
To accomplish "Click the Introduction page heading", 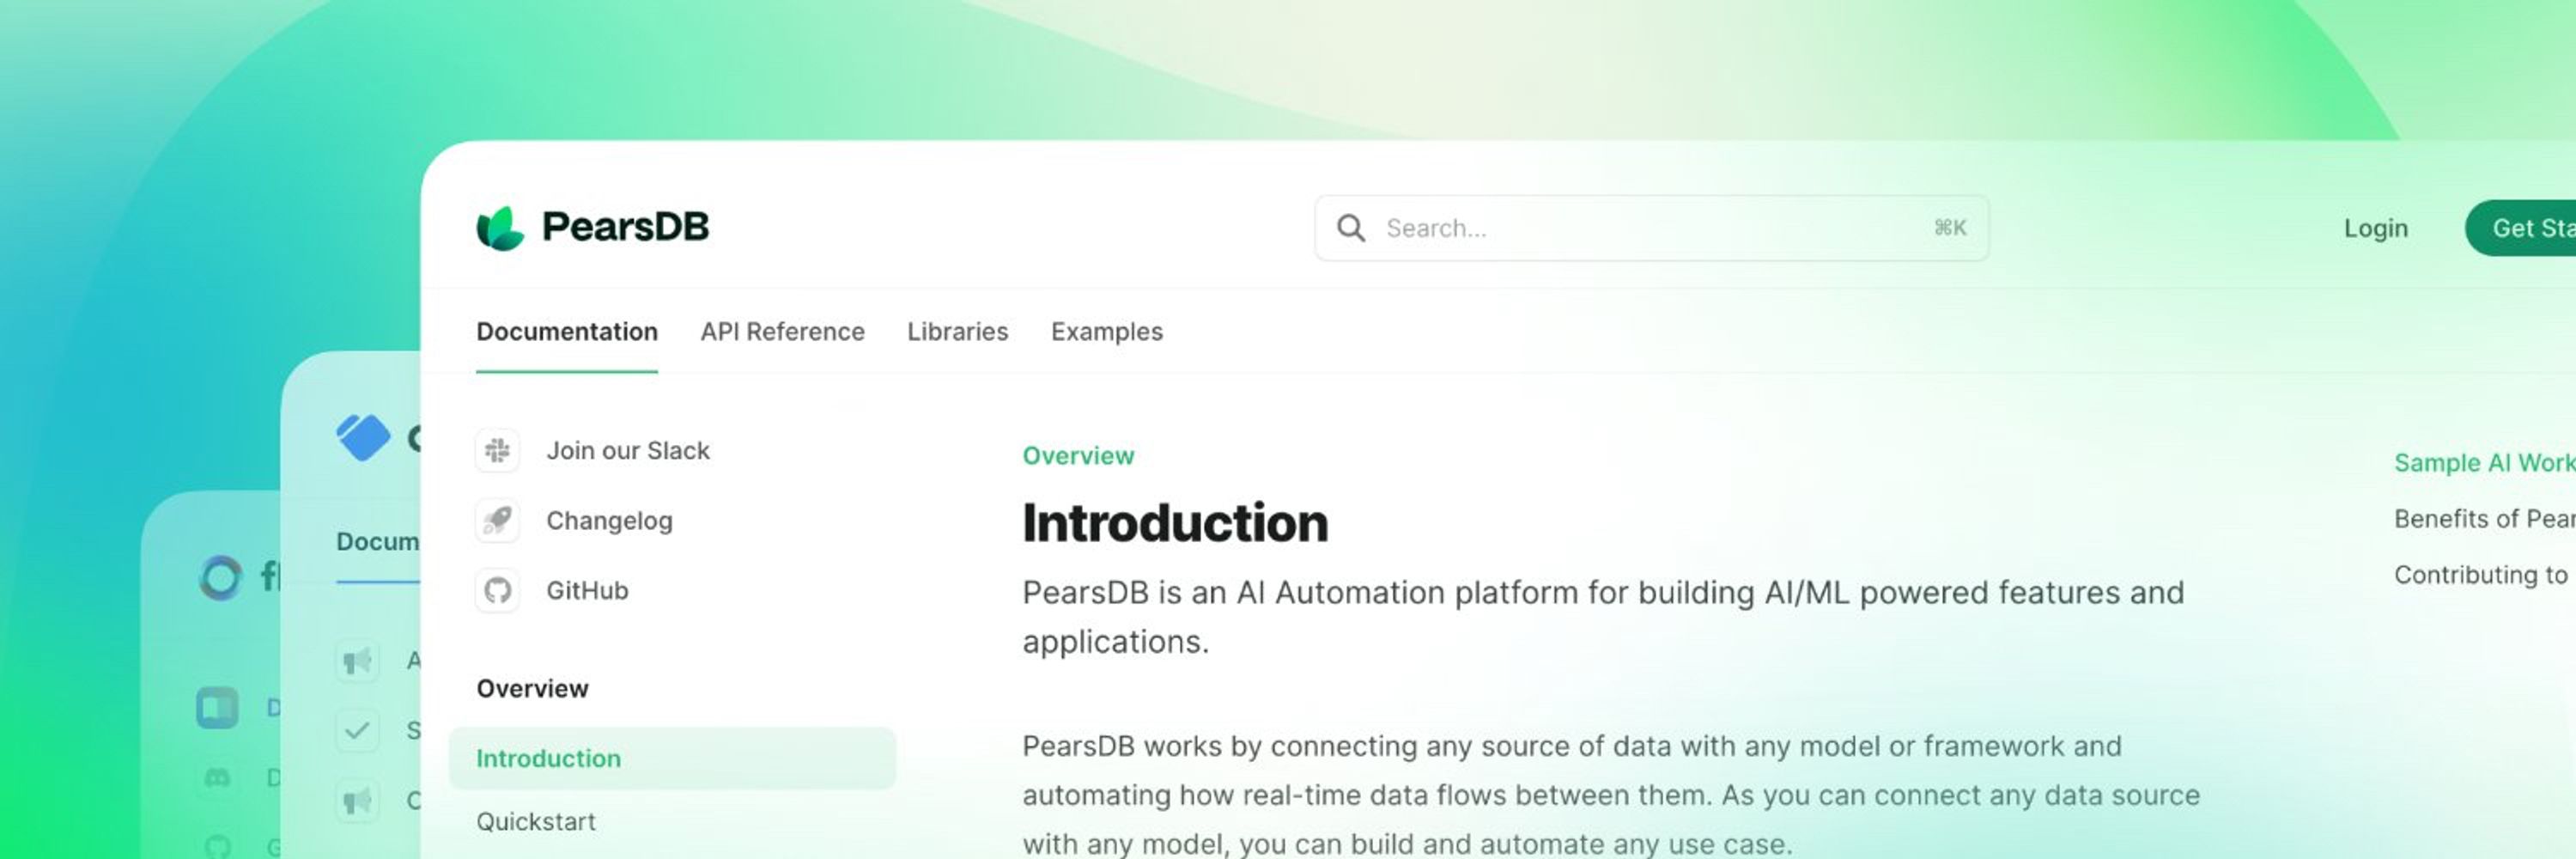I will tap(1175, 523).
